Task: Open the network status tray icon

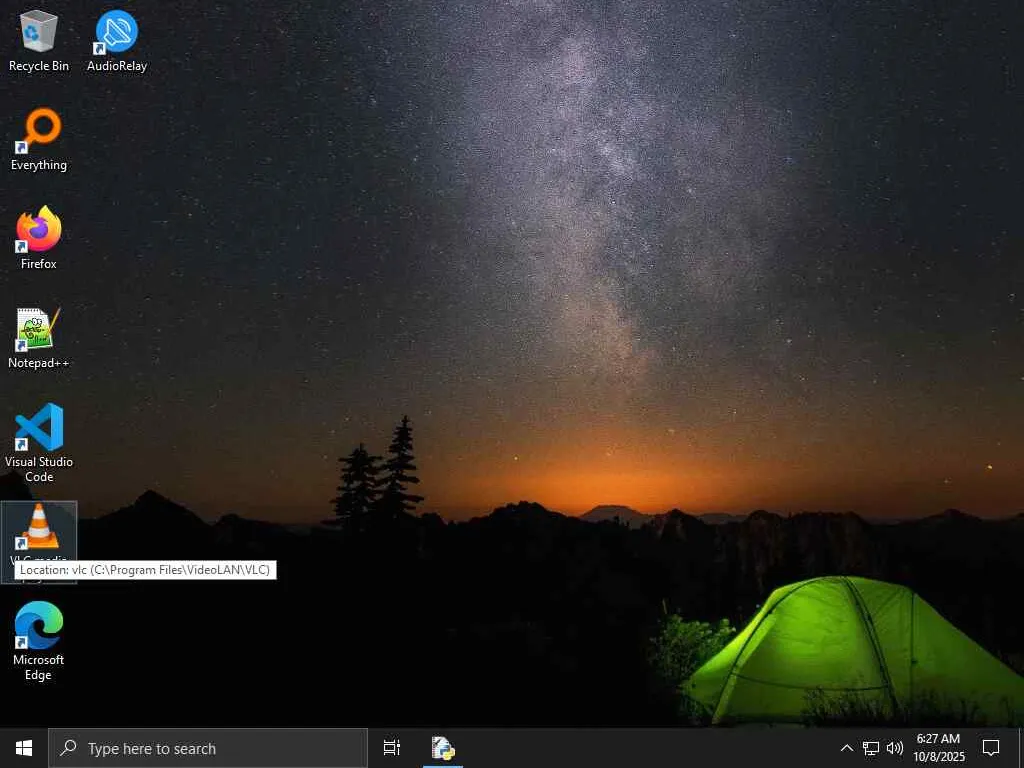Action: (x=871, y=748)
